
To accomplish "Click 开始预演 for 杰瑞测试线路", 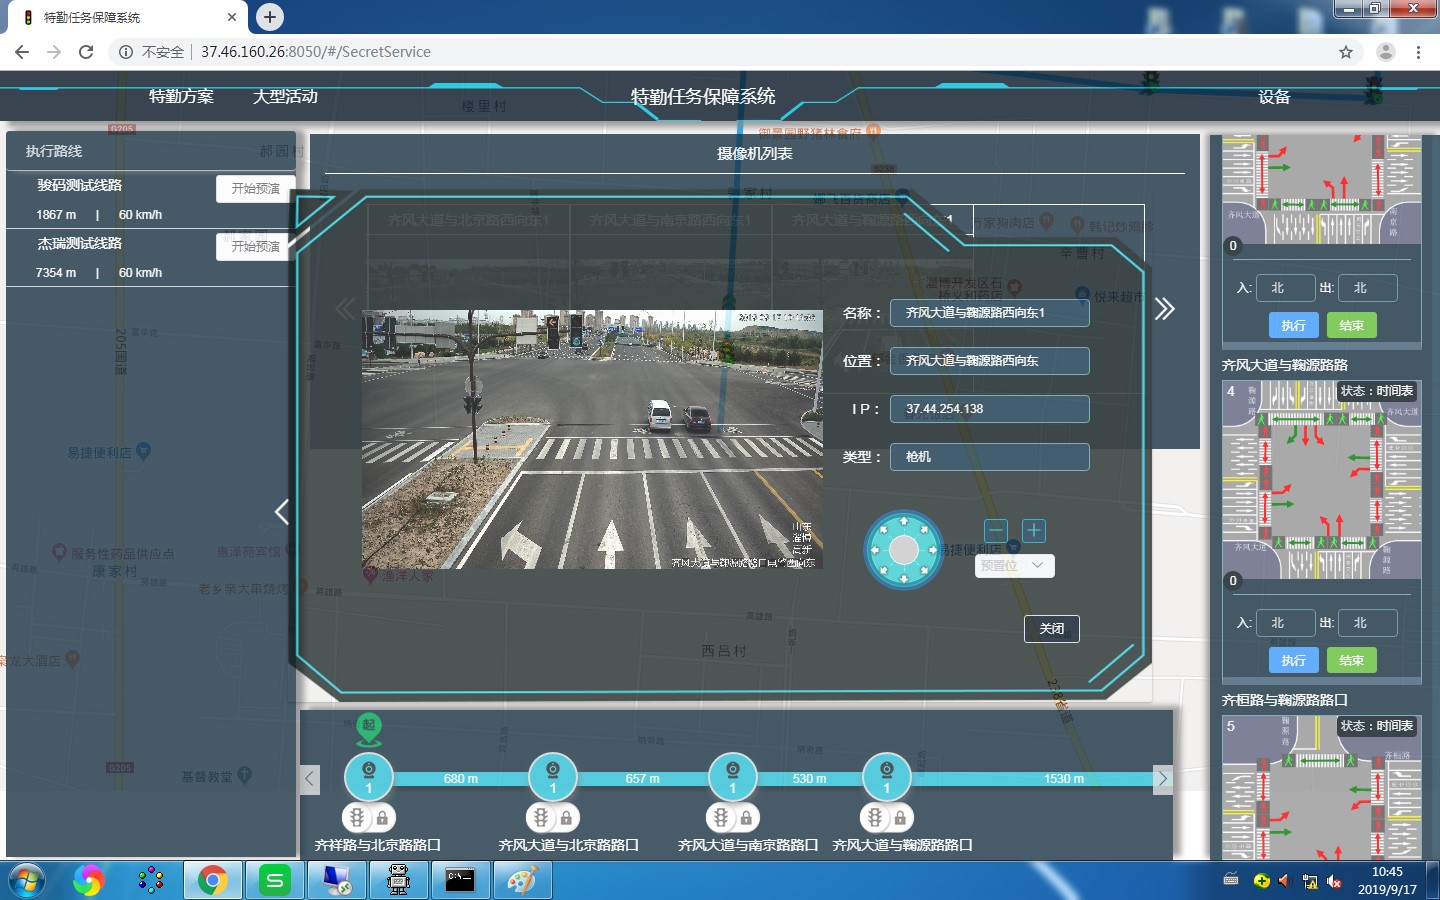I will (255, 247).
